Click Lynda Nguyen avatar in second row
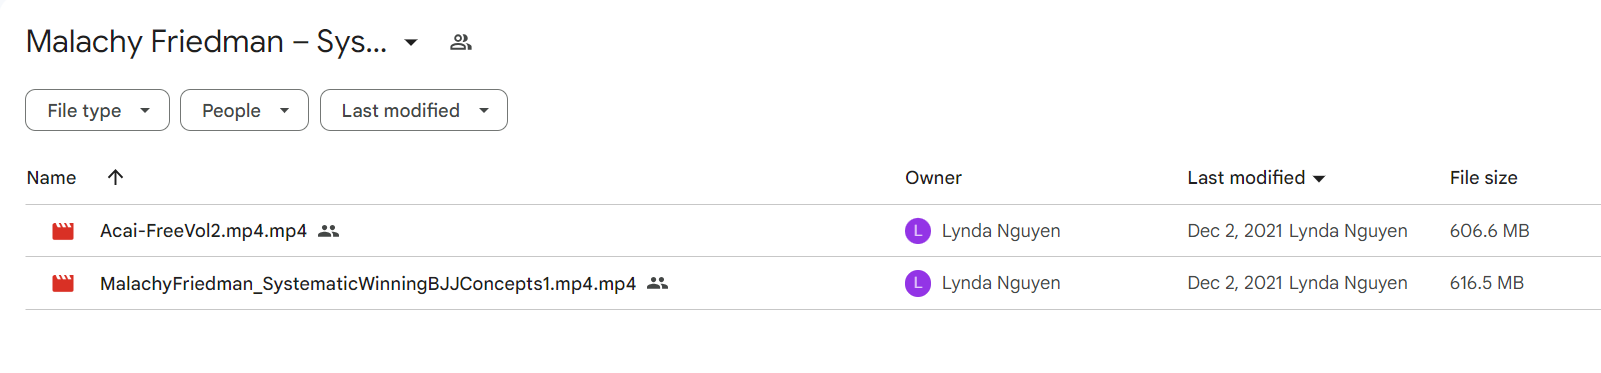 pyautogui.click(x=918, y=283)
